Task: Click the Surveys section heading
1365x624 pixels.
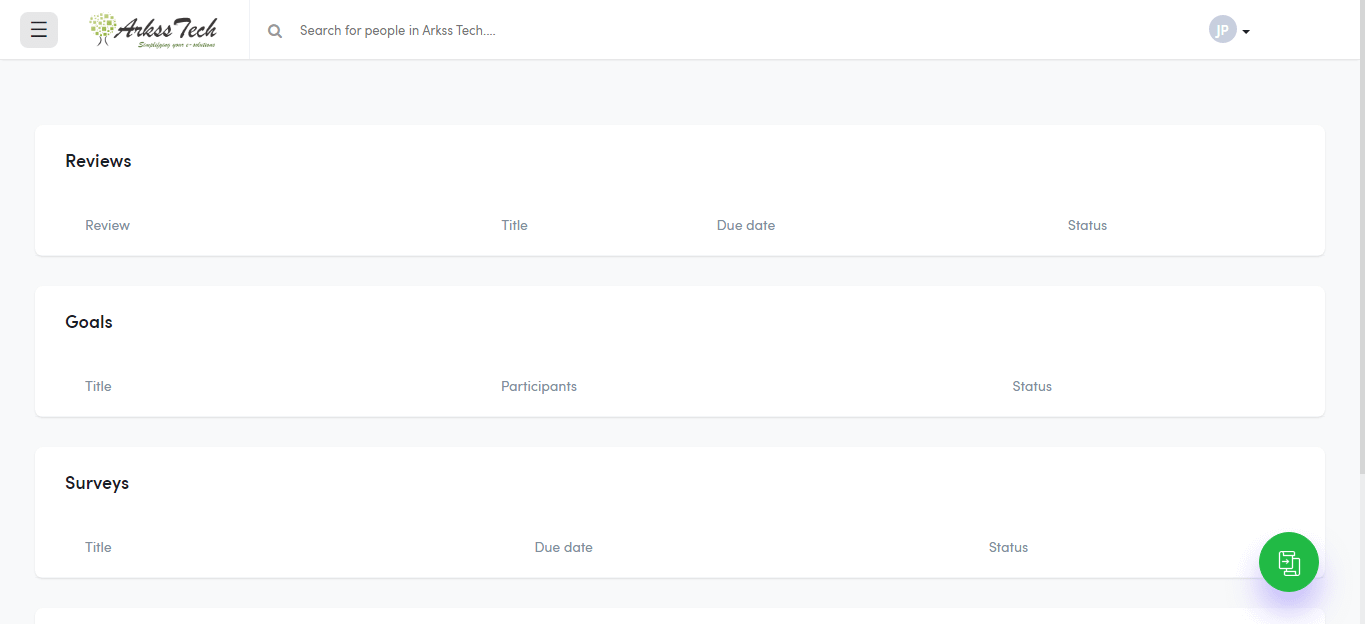Action: (x=97, y=483)
